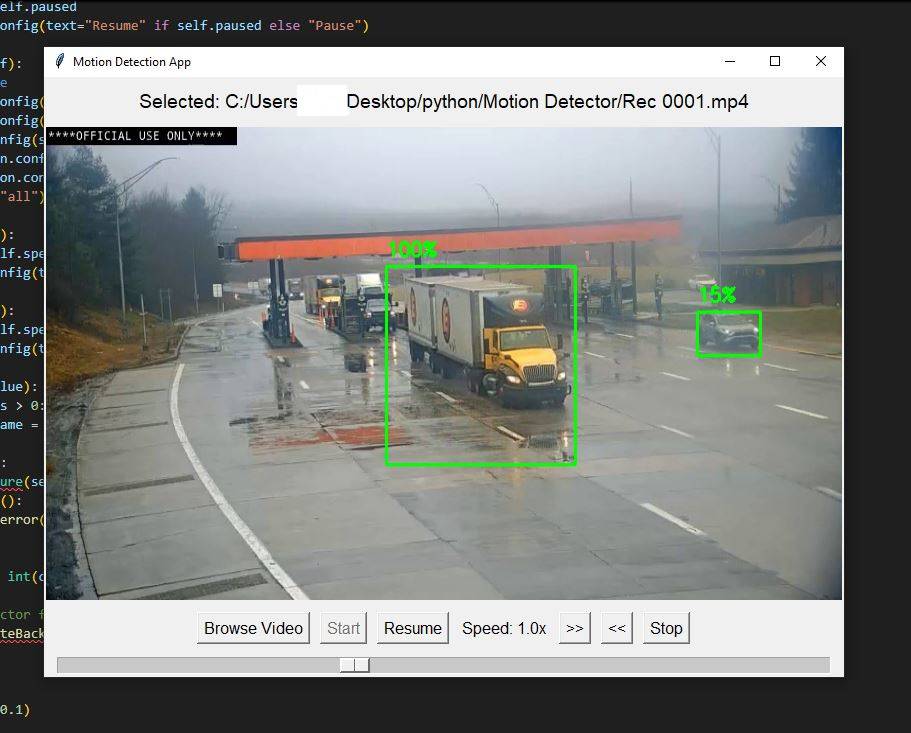Click the video seek slider handle
The height and width of the screenshot is (733, 911).
point(355,665)
